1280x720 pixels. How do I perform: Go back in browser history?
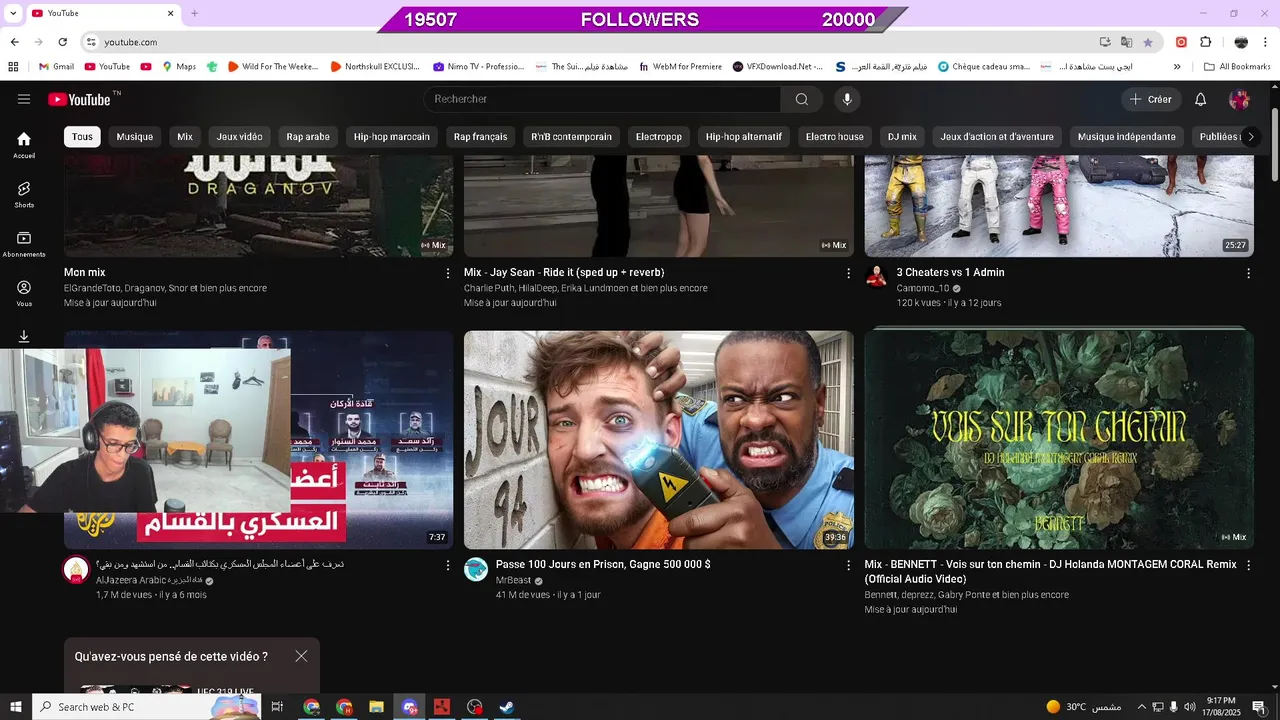click(14, 42)
